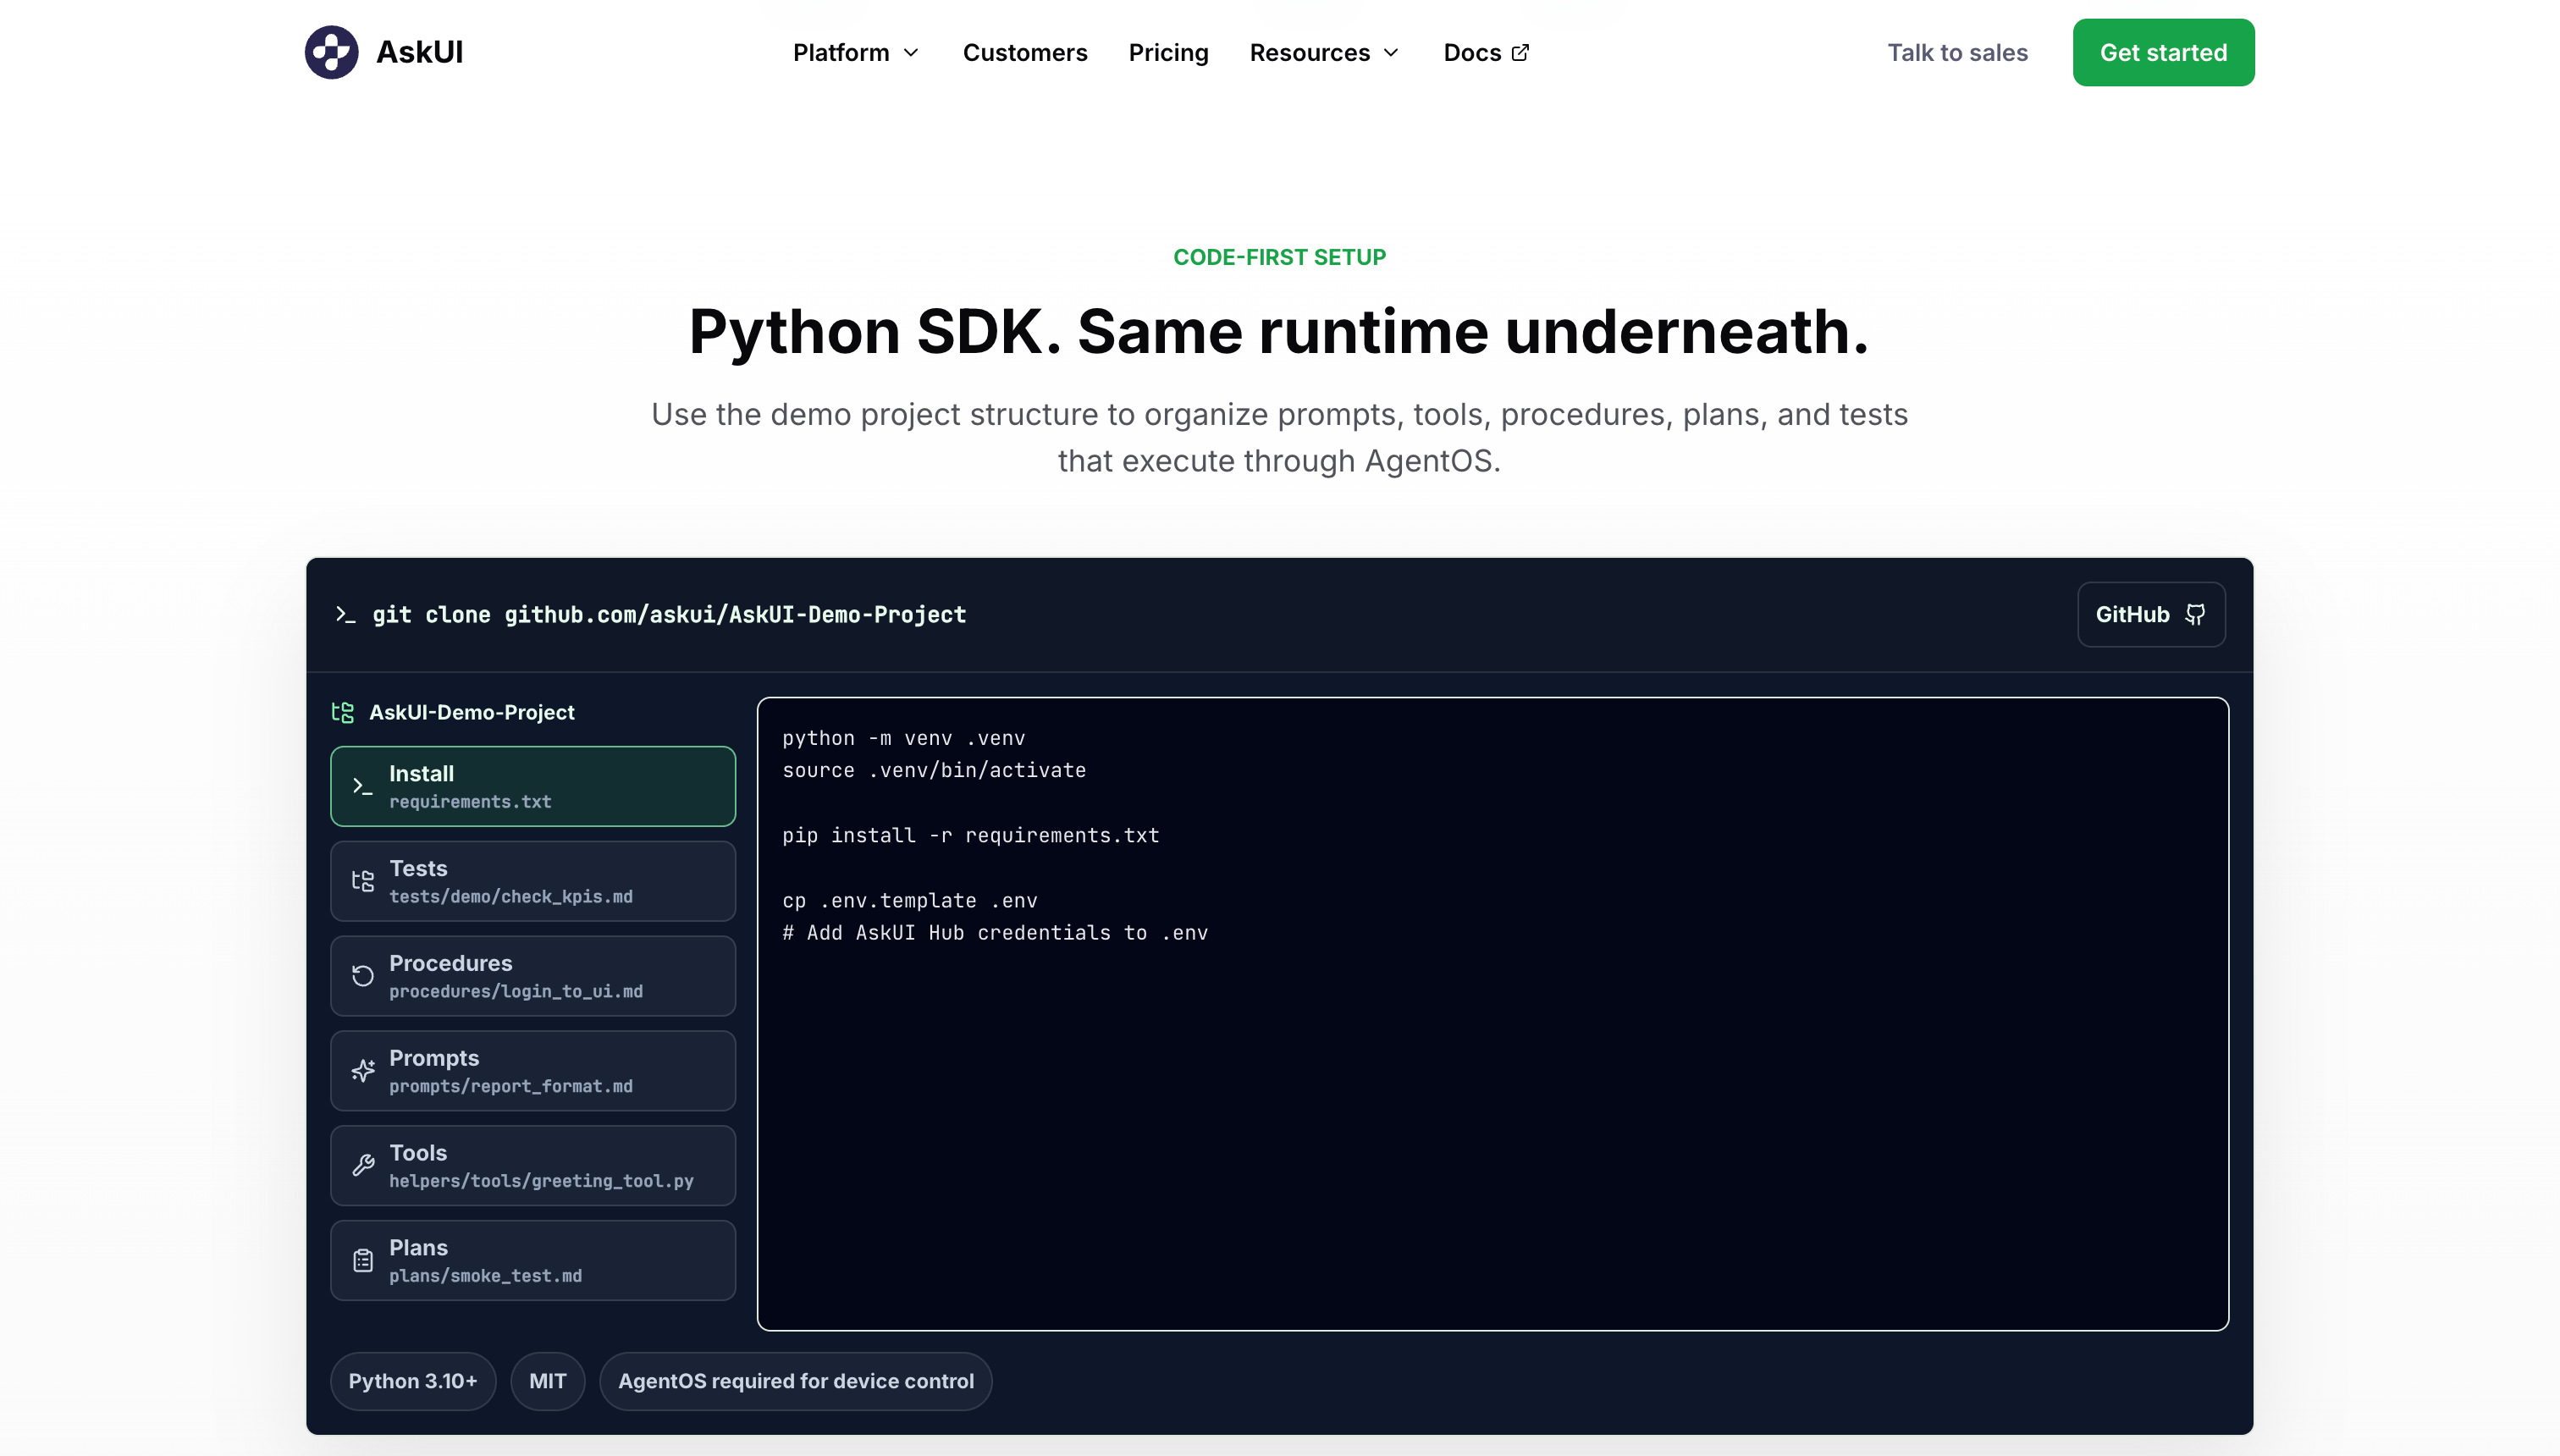
Task: Click the clipboard icon in Plans tab
Action: (363, 1260)
